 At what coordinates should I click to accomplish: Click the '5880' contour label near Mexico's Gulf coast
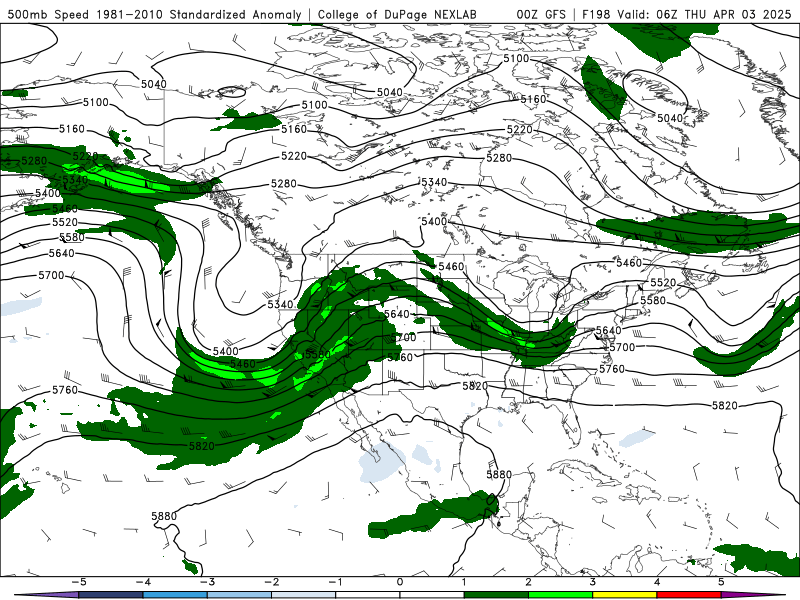click(x=498, y=474)
